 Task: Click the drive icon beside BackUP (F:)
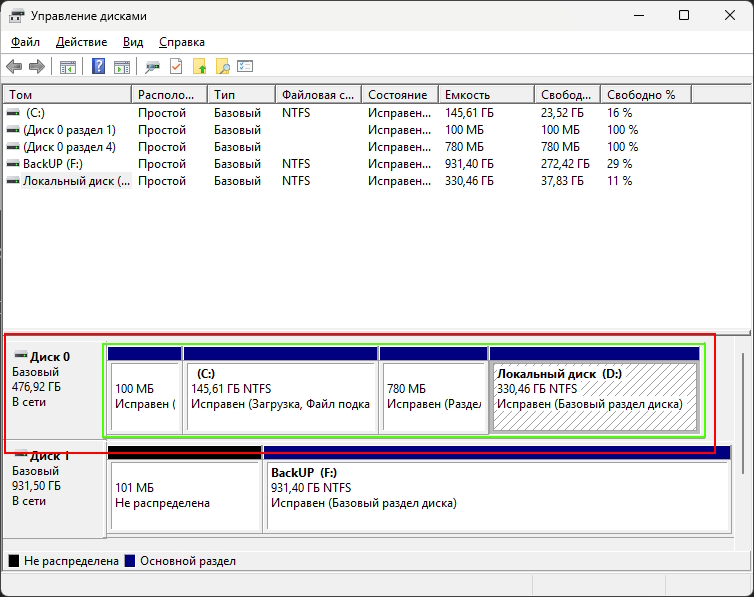click(13, 164)
